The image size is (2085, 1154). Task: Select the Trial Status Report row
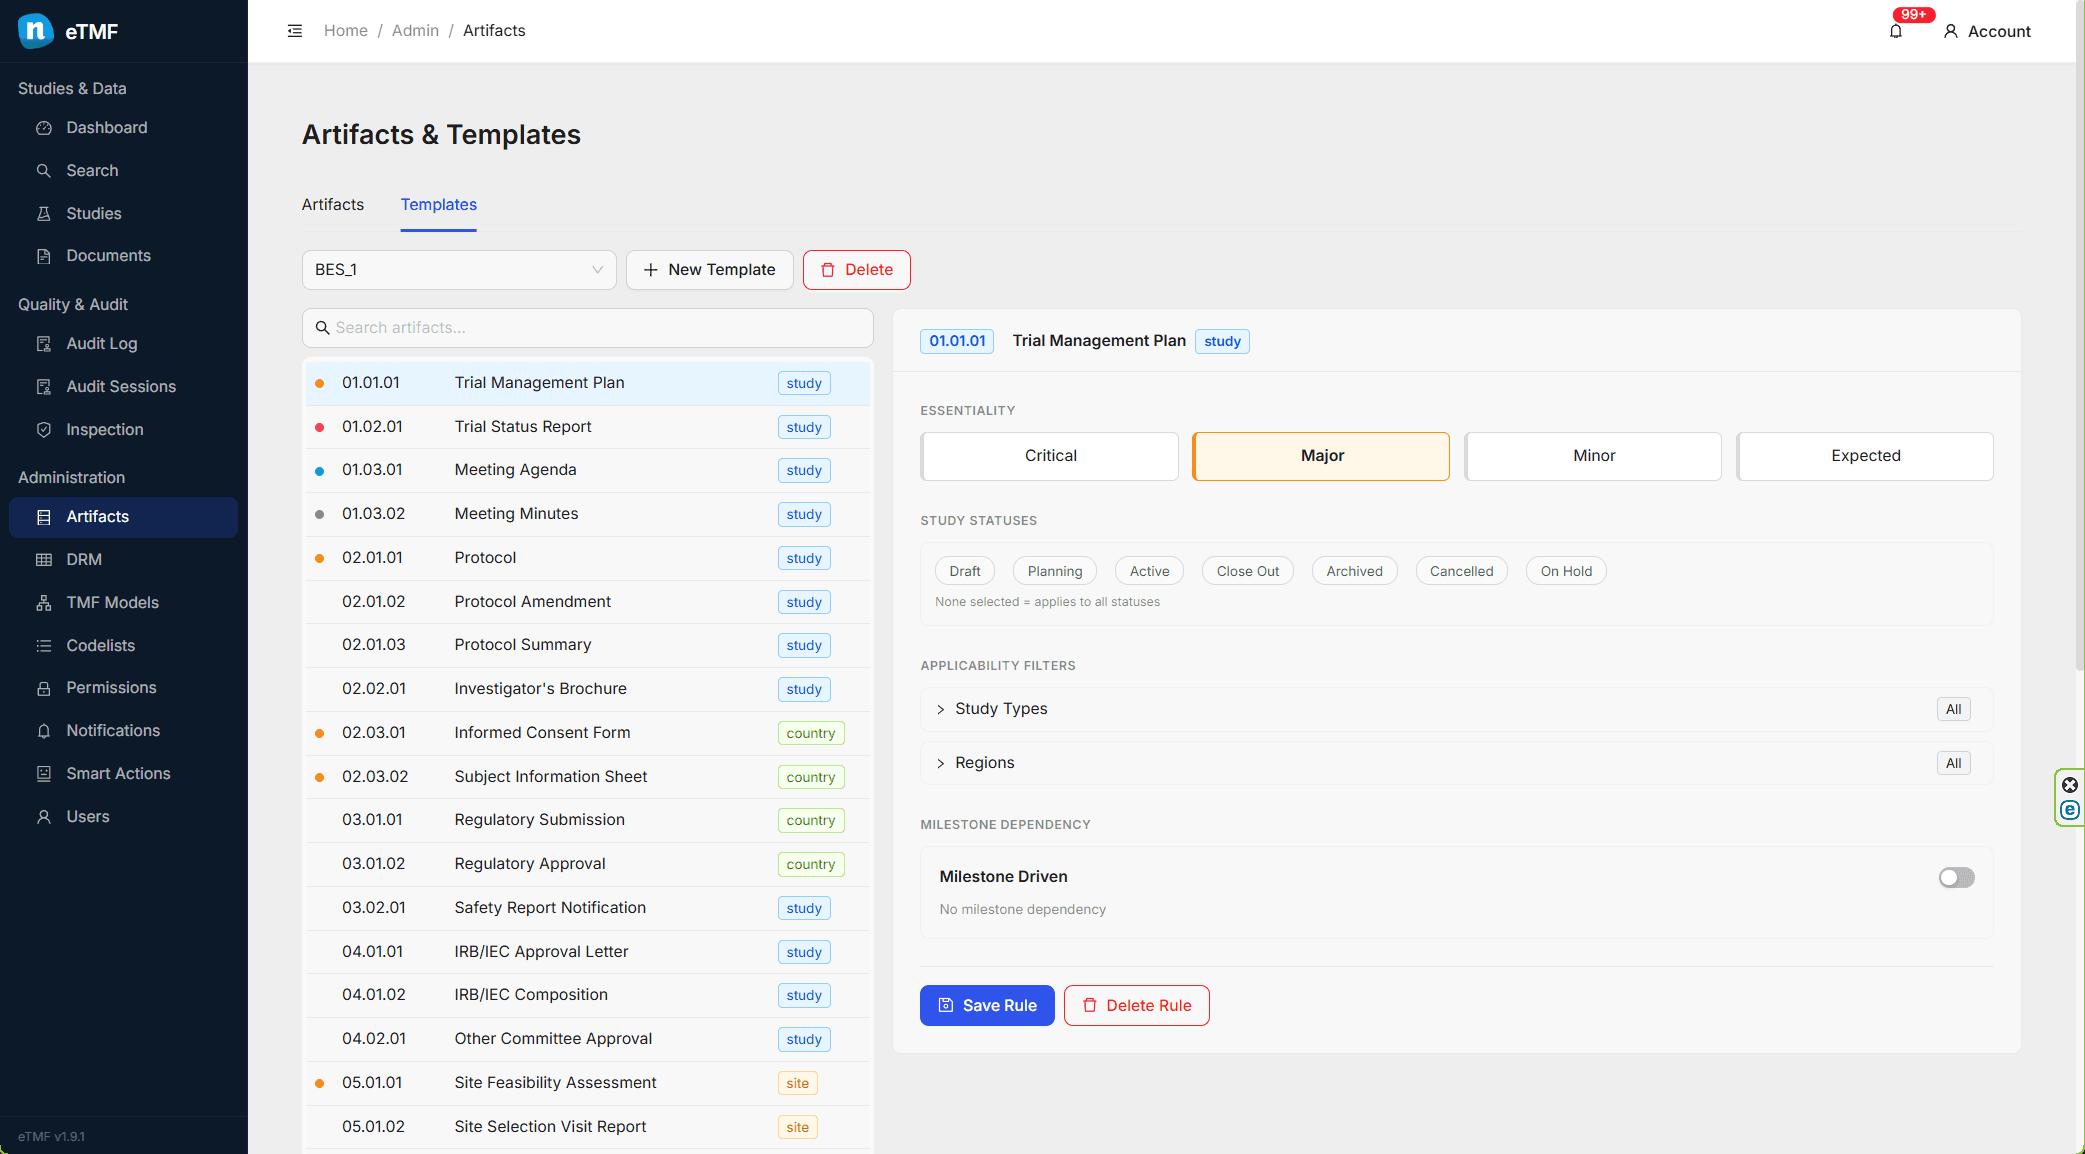(x=588, y=427)
